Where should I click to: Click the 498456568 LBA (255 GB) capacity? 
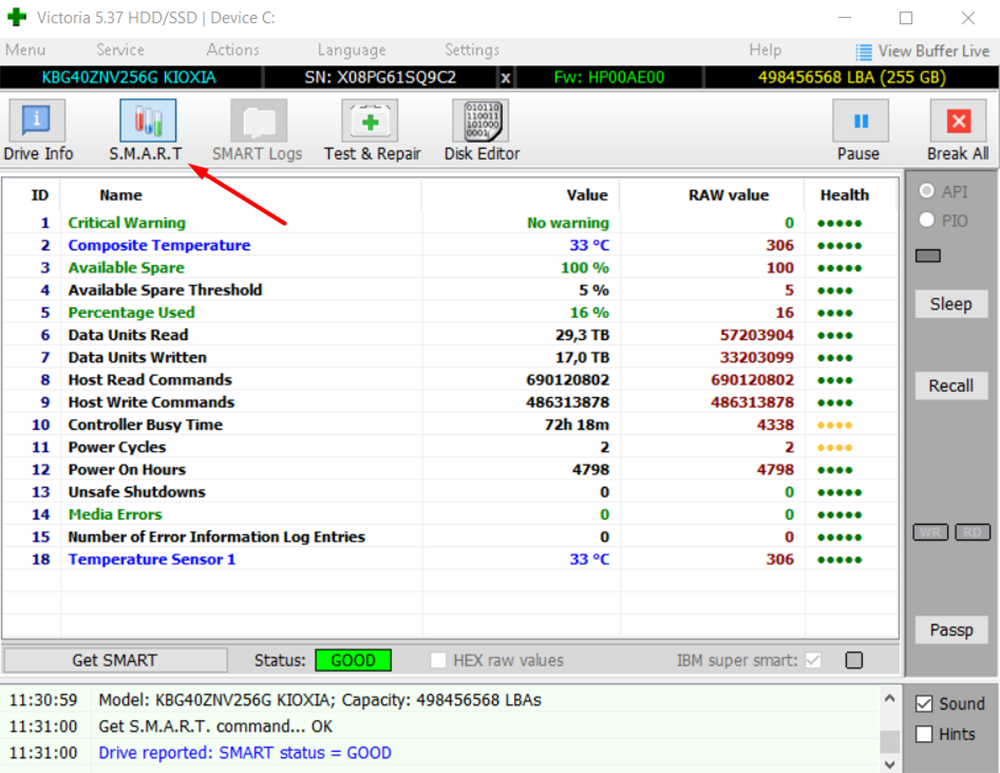(852, 78)
